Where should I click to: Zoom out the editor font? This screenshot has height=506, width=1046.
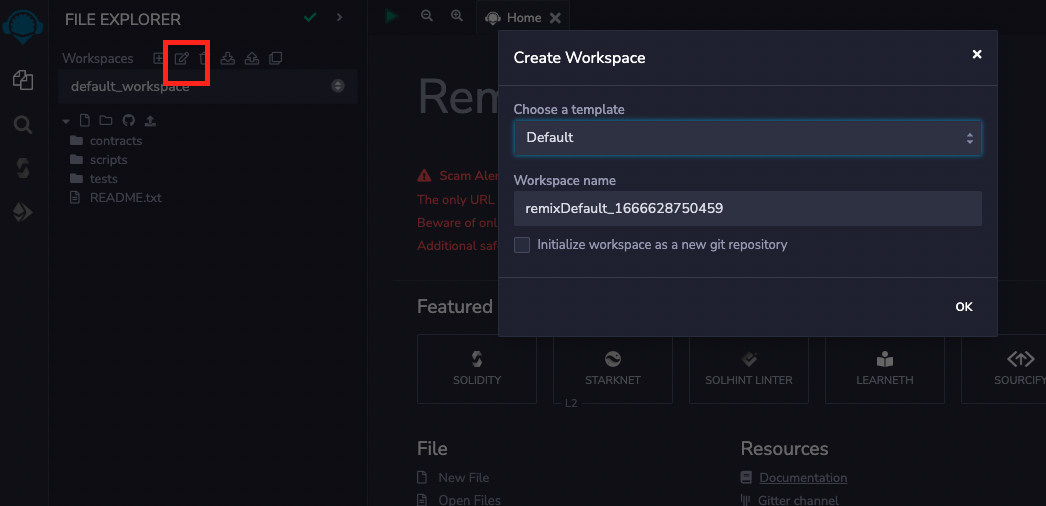tap(427, 16)
